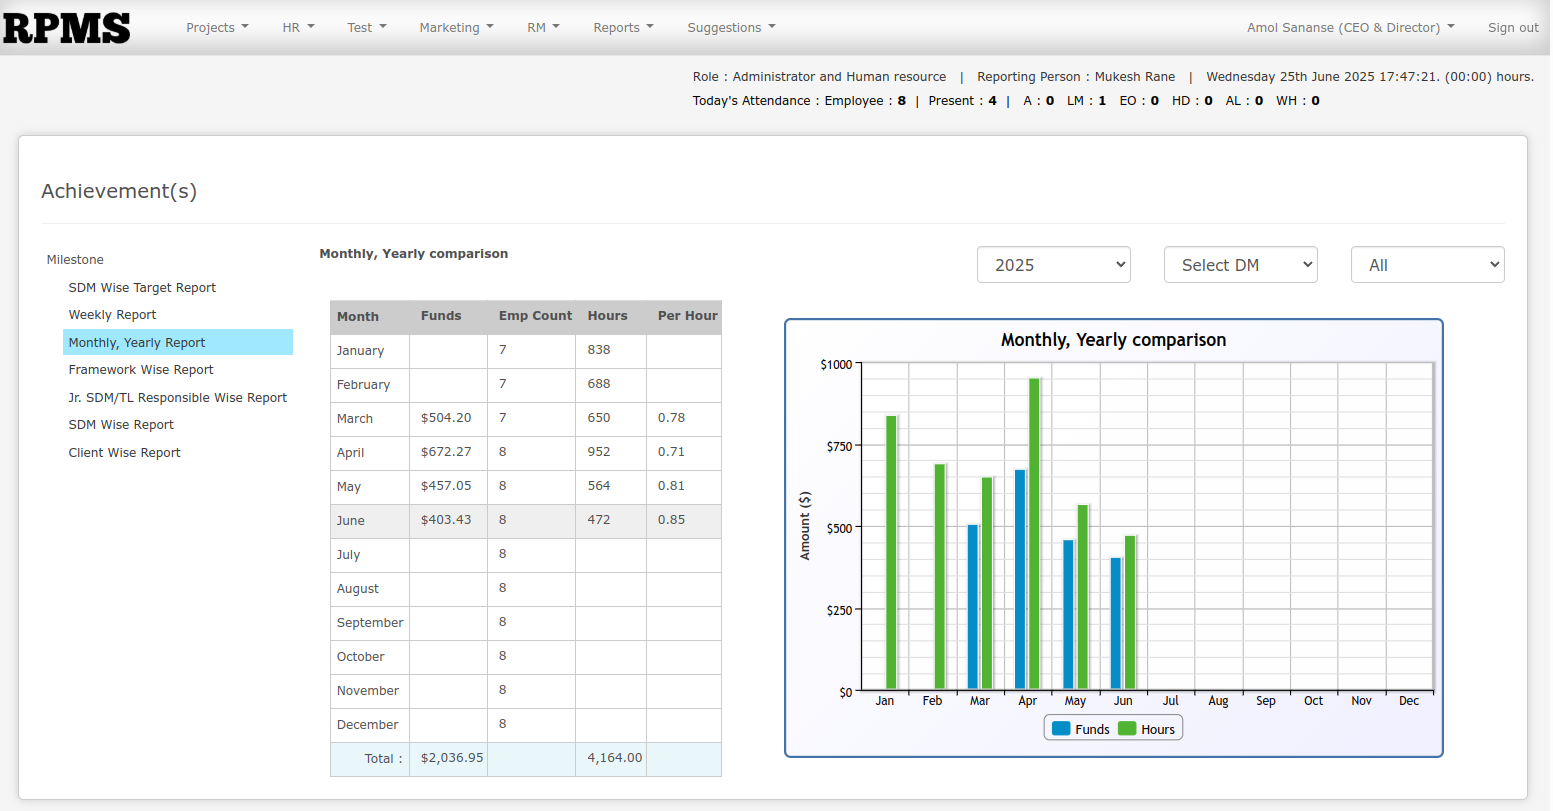
Task: Open the Suggestions menu
Action: pos(731,28)
